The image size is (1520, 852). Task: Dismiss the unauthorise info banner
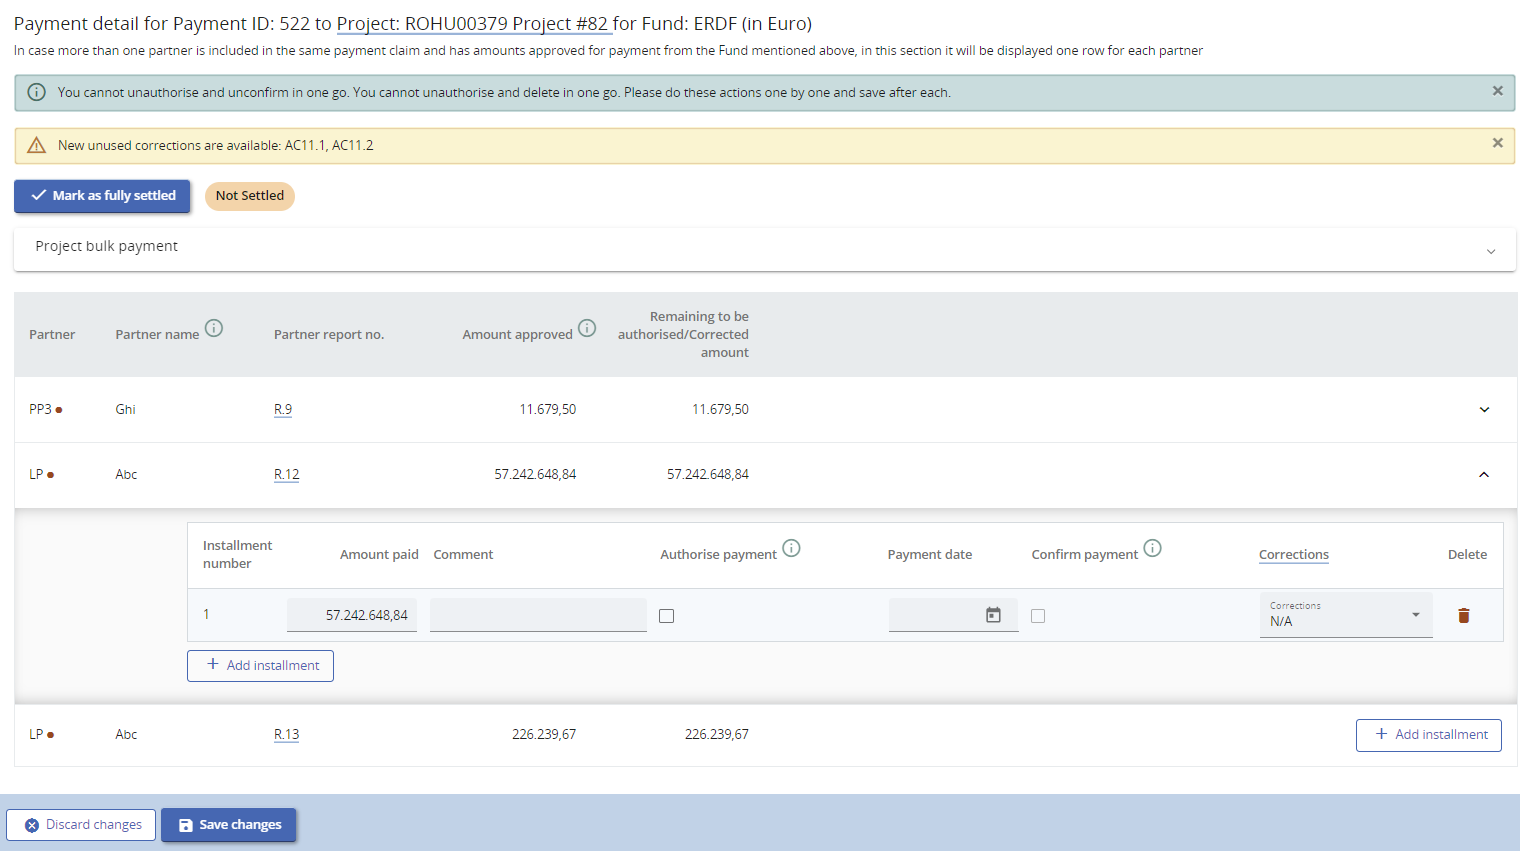tap(1497, 91)
